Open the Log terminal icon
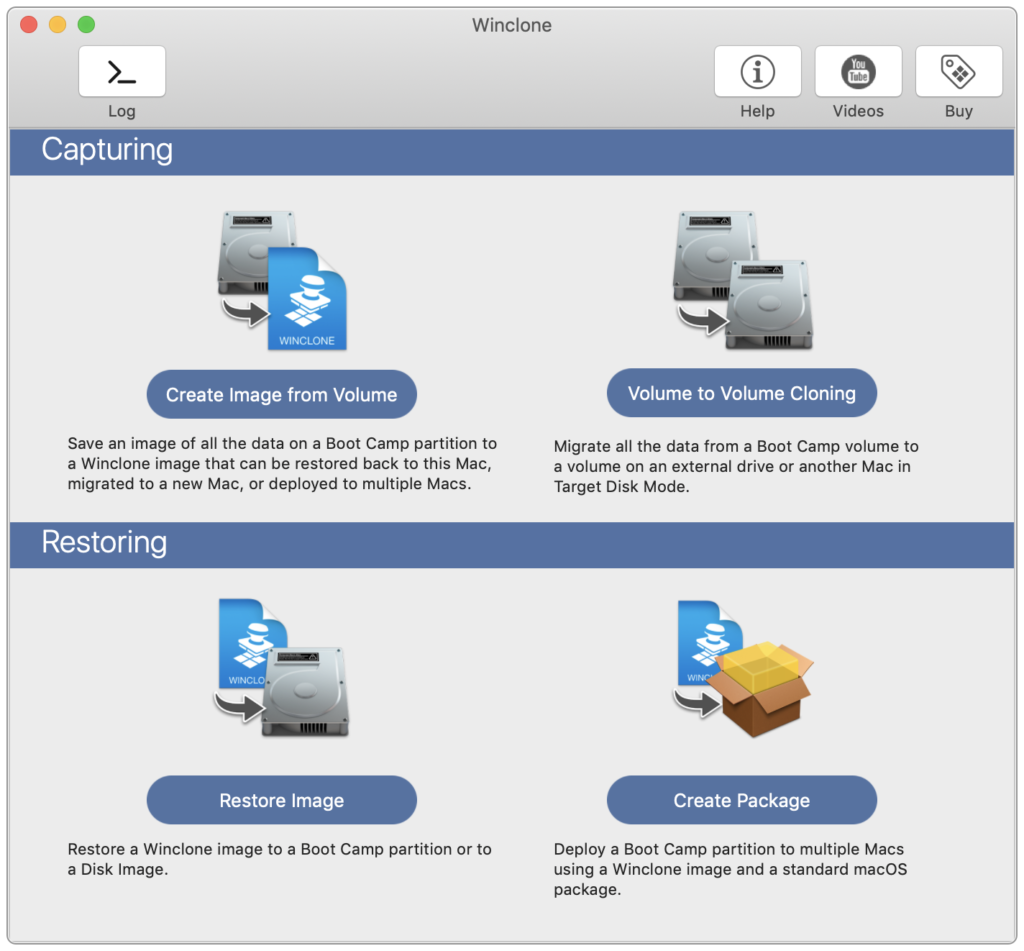 click(x=121, y=71)
